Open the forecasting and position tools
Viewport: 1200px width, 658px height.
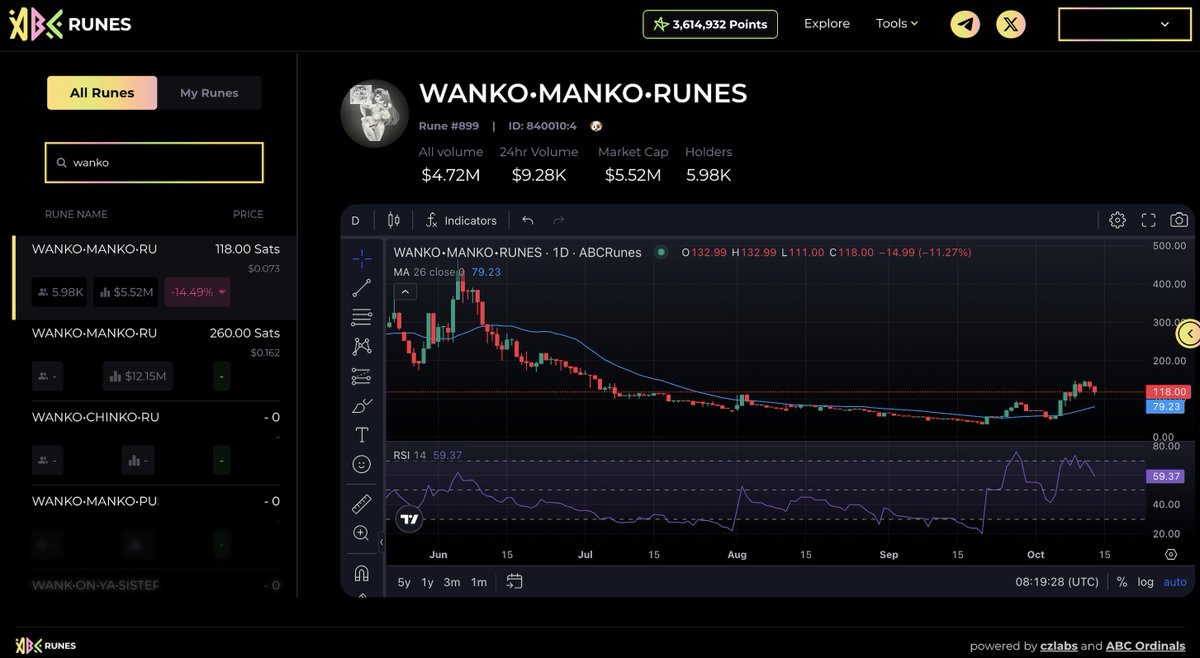[361, 376]
